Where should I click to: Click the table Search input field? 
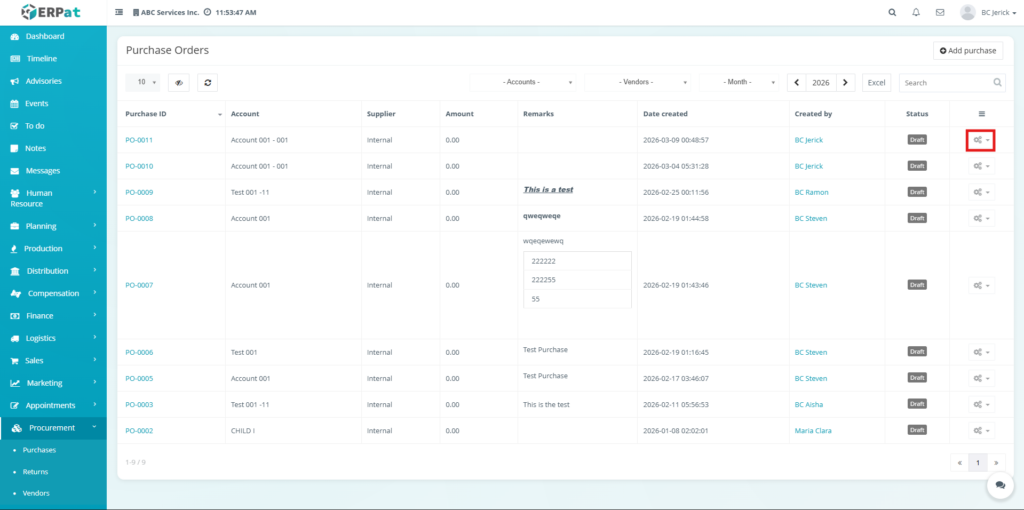click(945, 83)
